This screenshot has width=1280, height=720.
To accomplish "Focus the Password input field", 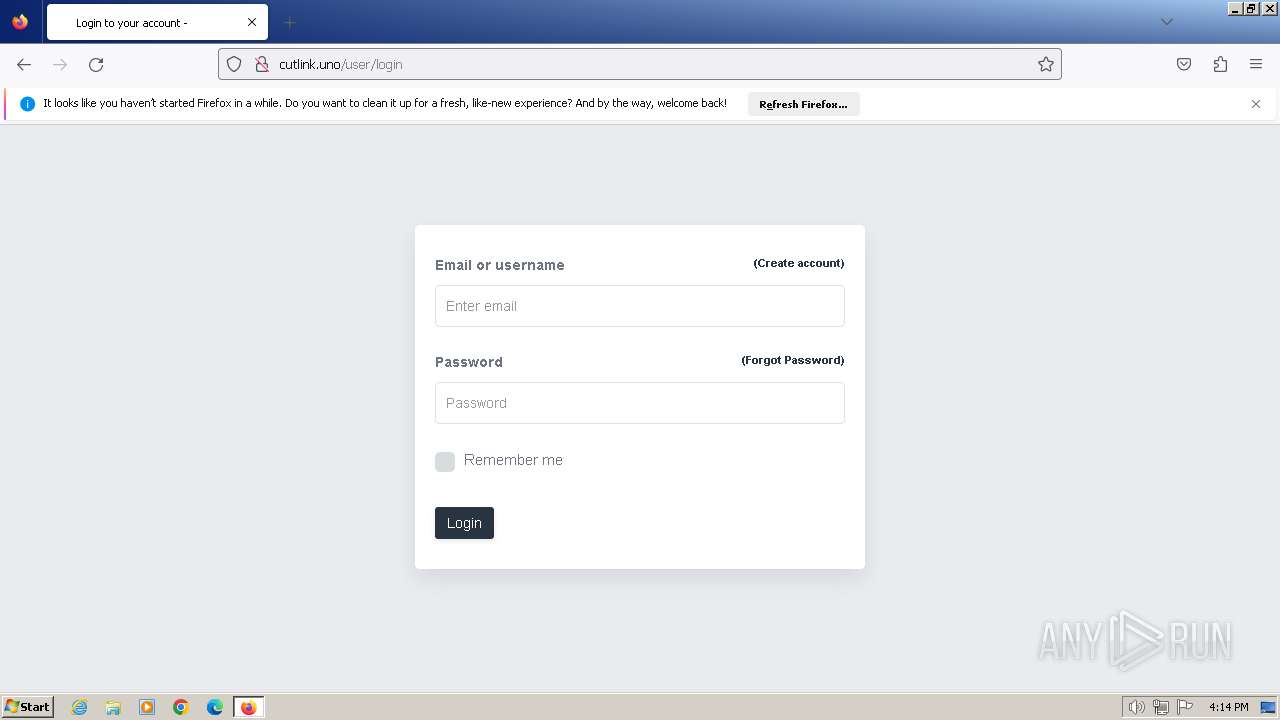I will coord(640,403).
